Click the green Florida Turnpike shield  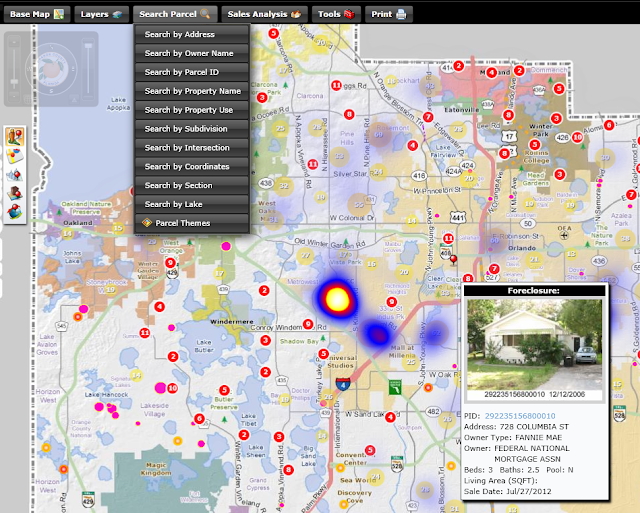pos(394,388)
